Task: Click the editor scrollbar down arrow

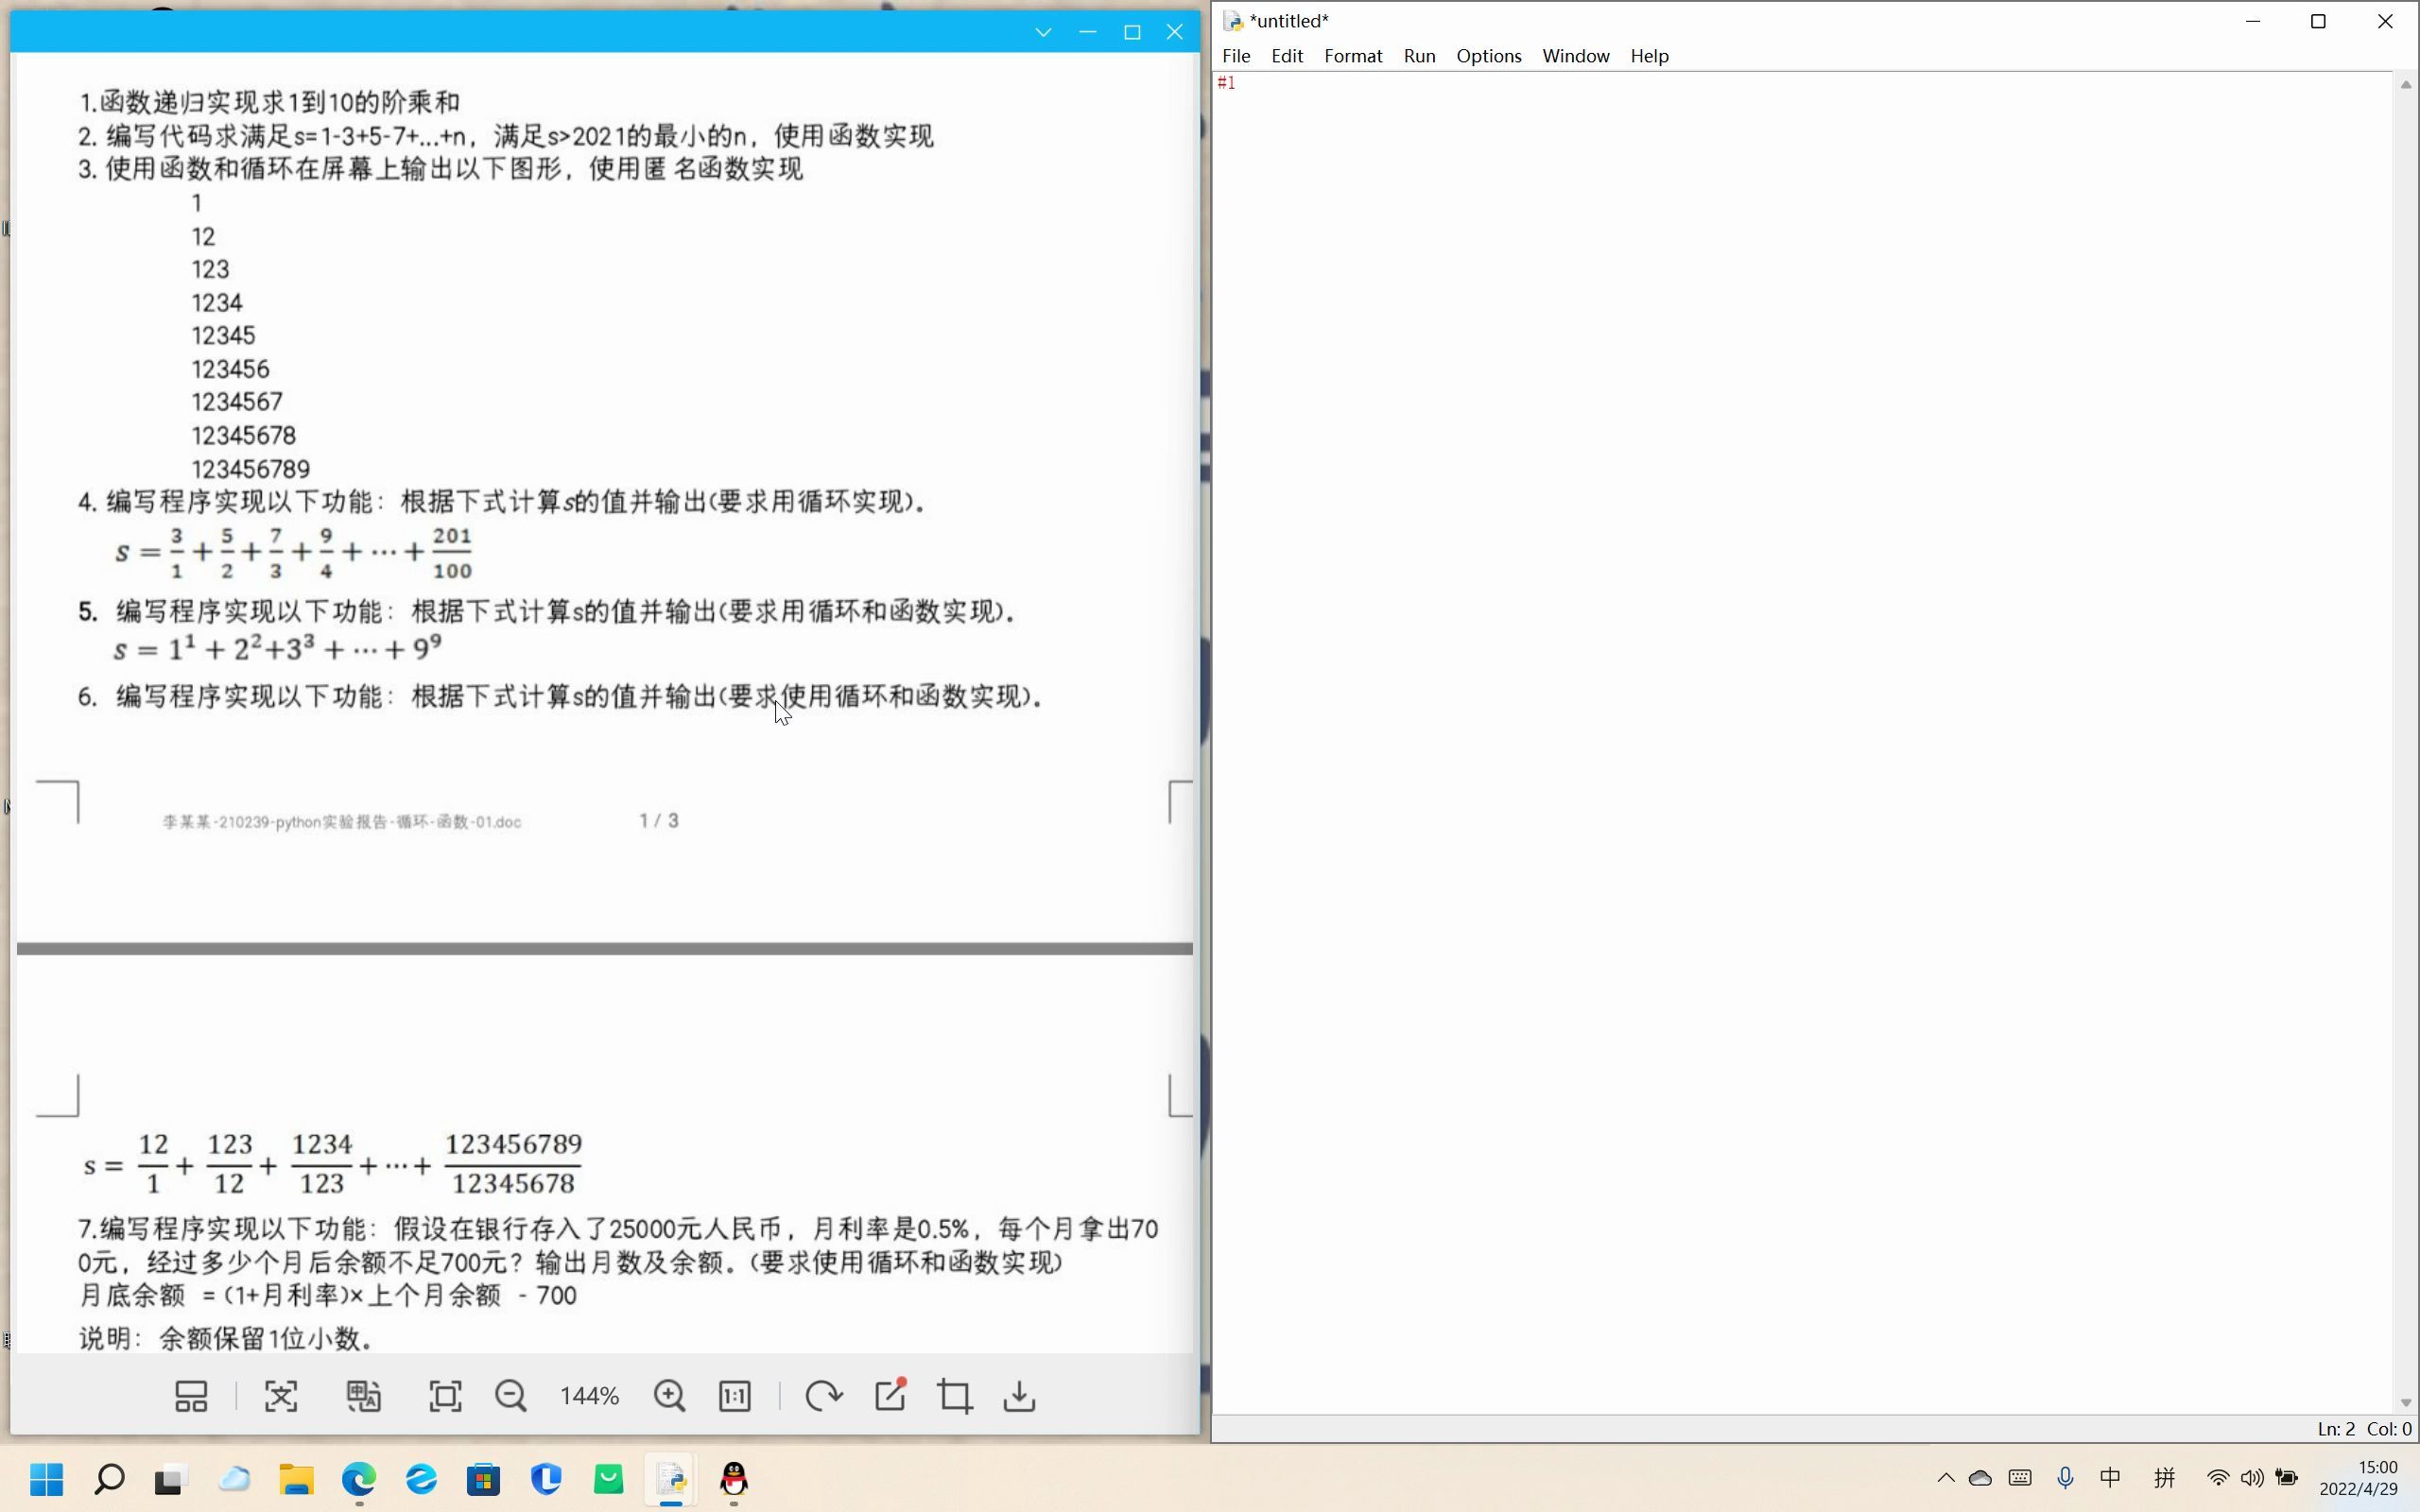Action: 2405,1402
